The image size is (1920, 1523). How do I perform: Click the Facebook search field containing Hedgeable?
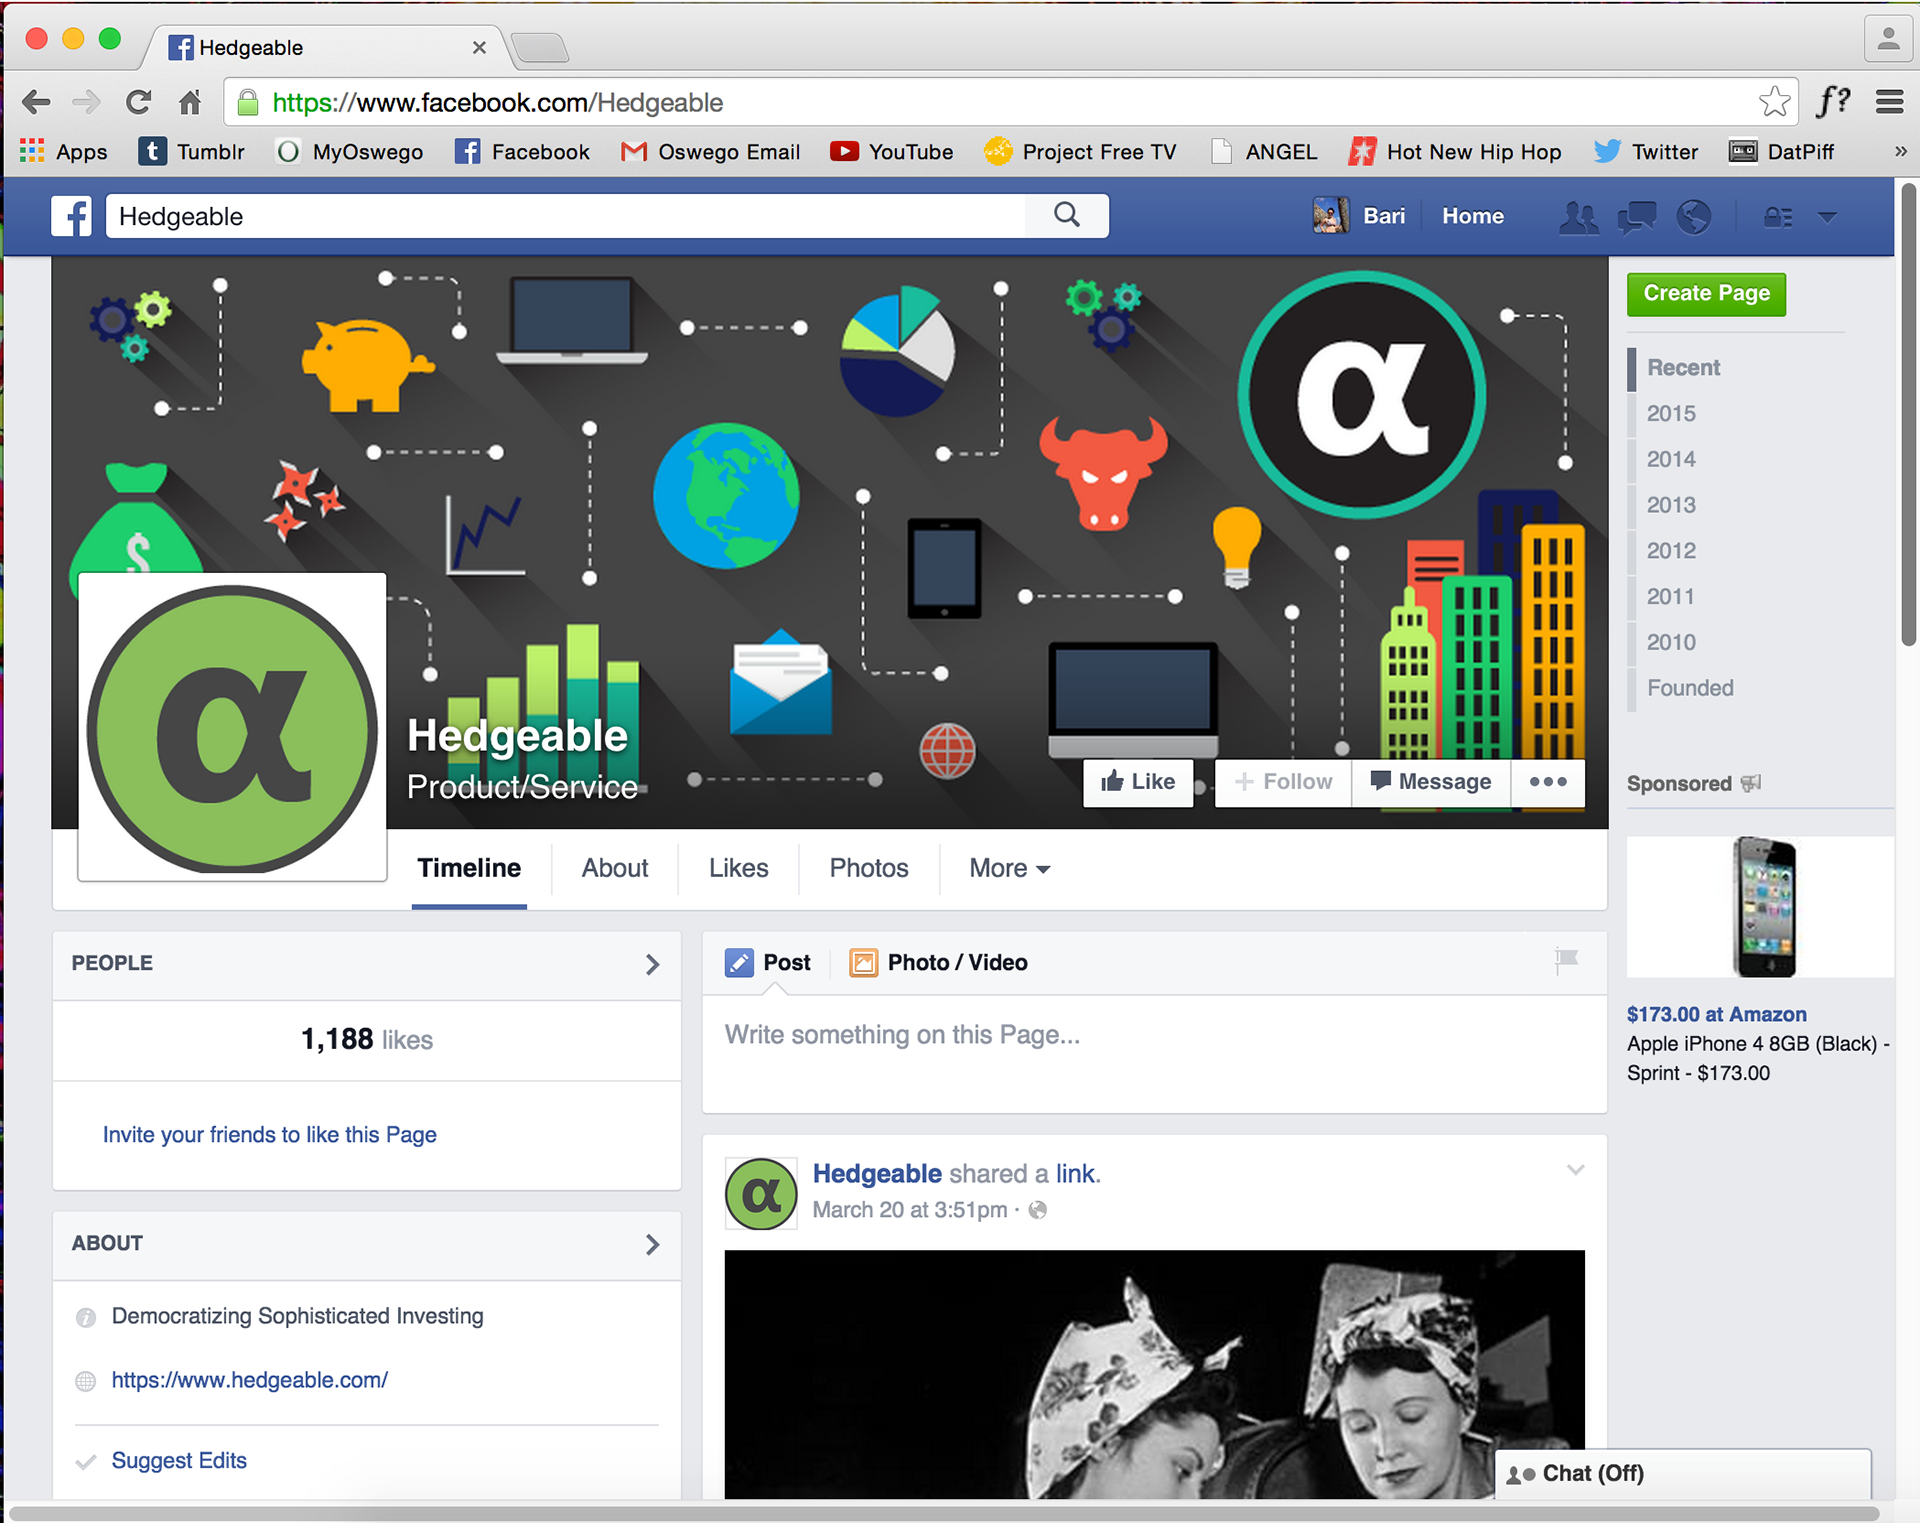(x=566, y=216)
